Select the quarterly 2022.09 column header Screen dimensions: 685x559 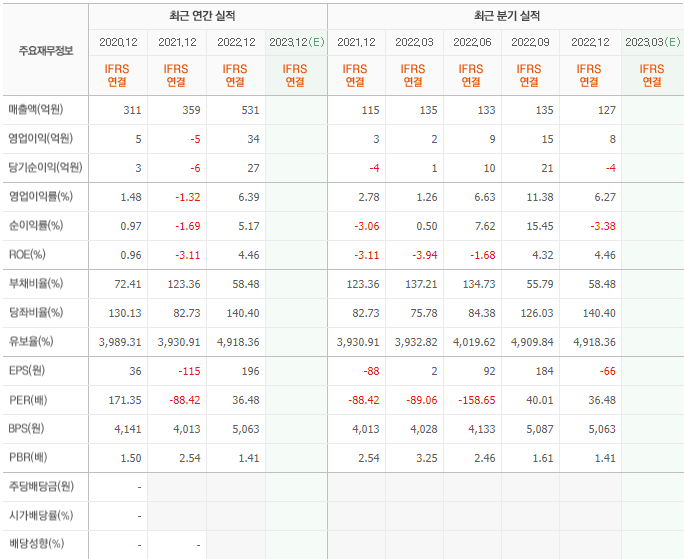[530, 42]
